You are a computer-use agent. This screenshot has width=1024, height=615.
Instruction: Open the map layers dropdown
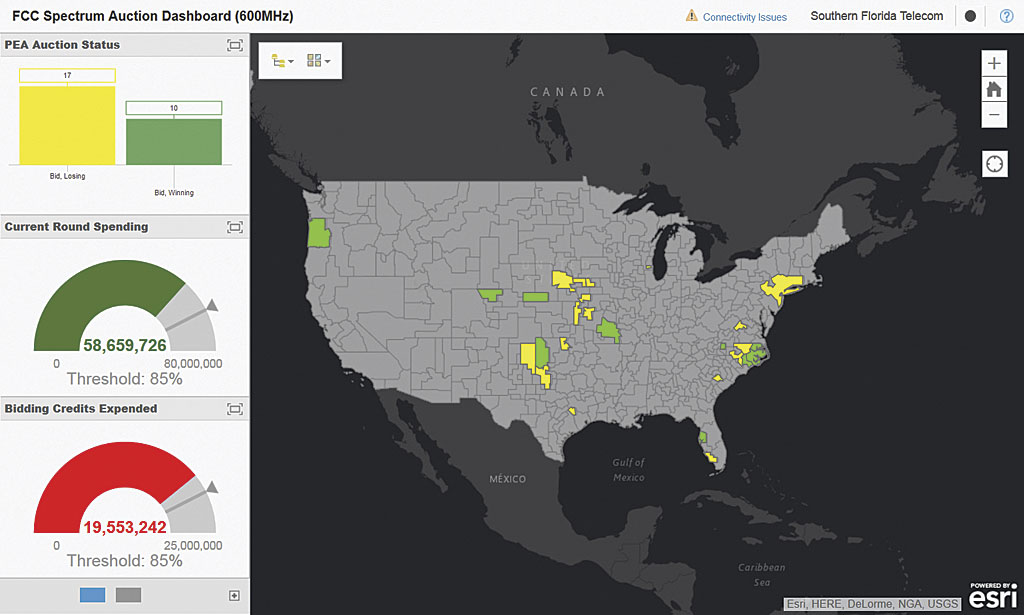point(283,61)
